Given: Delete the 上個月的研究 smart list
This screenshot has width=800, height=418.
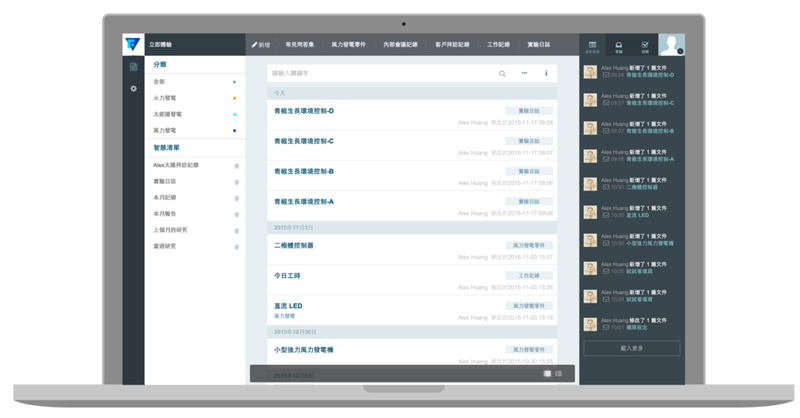Looking at the screenshot, I should tap(236, 231).
